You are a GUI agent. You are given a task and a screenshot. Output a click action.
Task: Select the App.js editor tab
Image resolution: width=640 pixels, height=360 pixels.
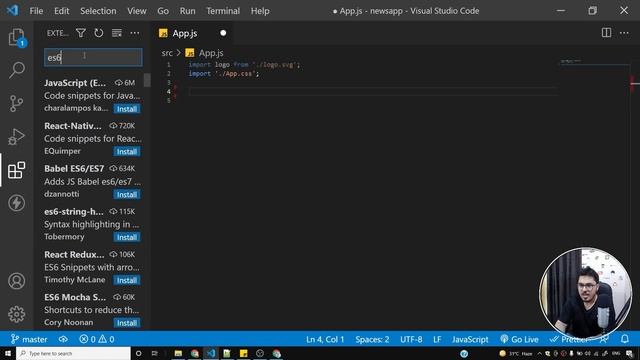(x=192, y=33)
